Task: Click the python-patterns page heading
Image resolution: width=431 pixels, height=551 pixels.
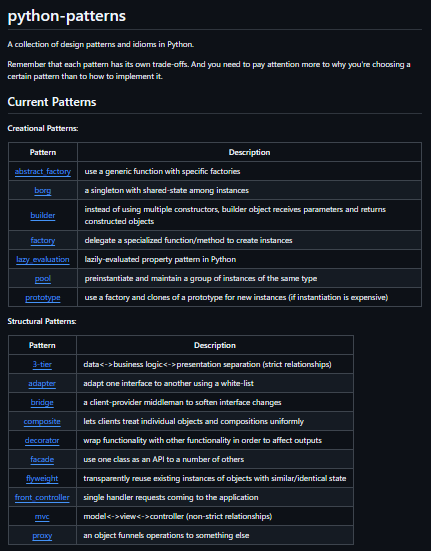Action: coord(67,16)
